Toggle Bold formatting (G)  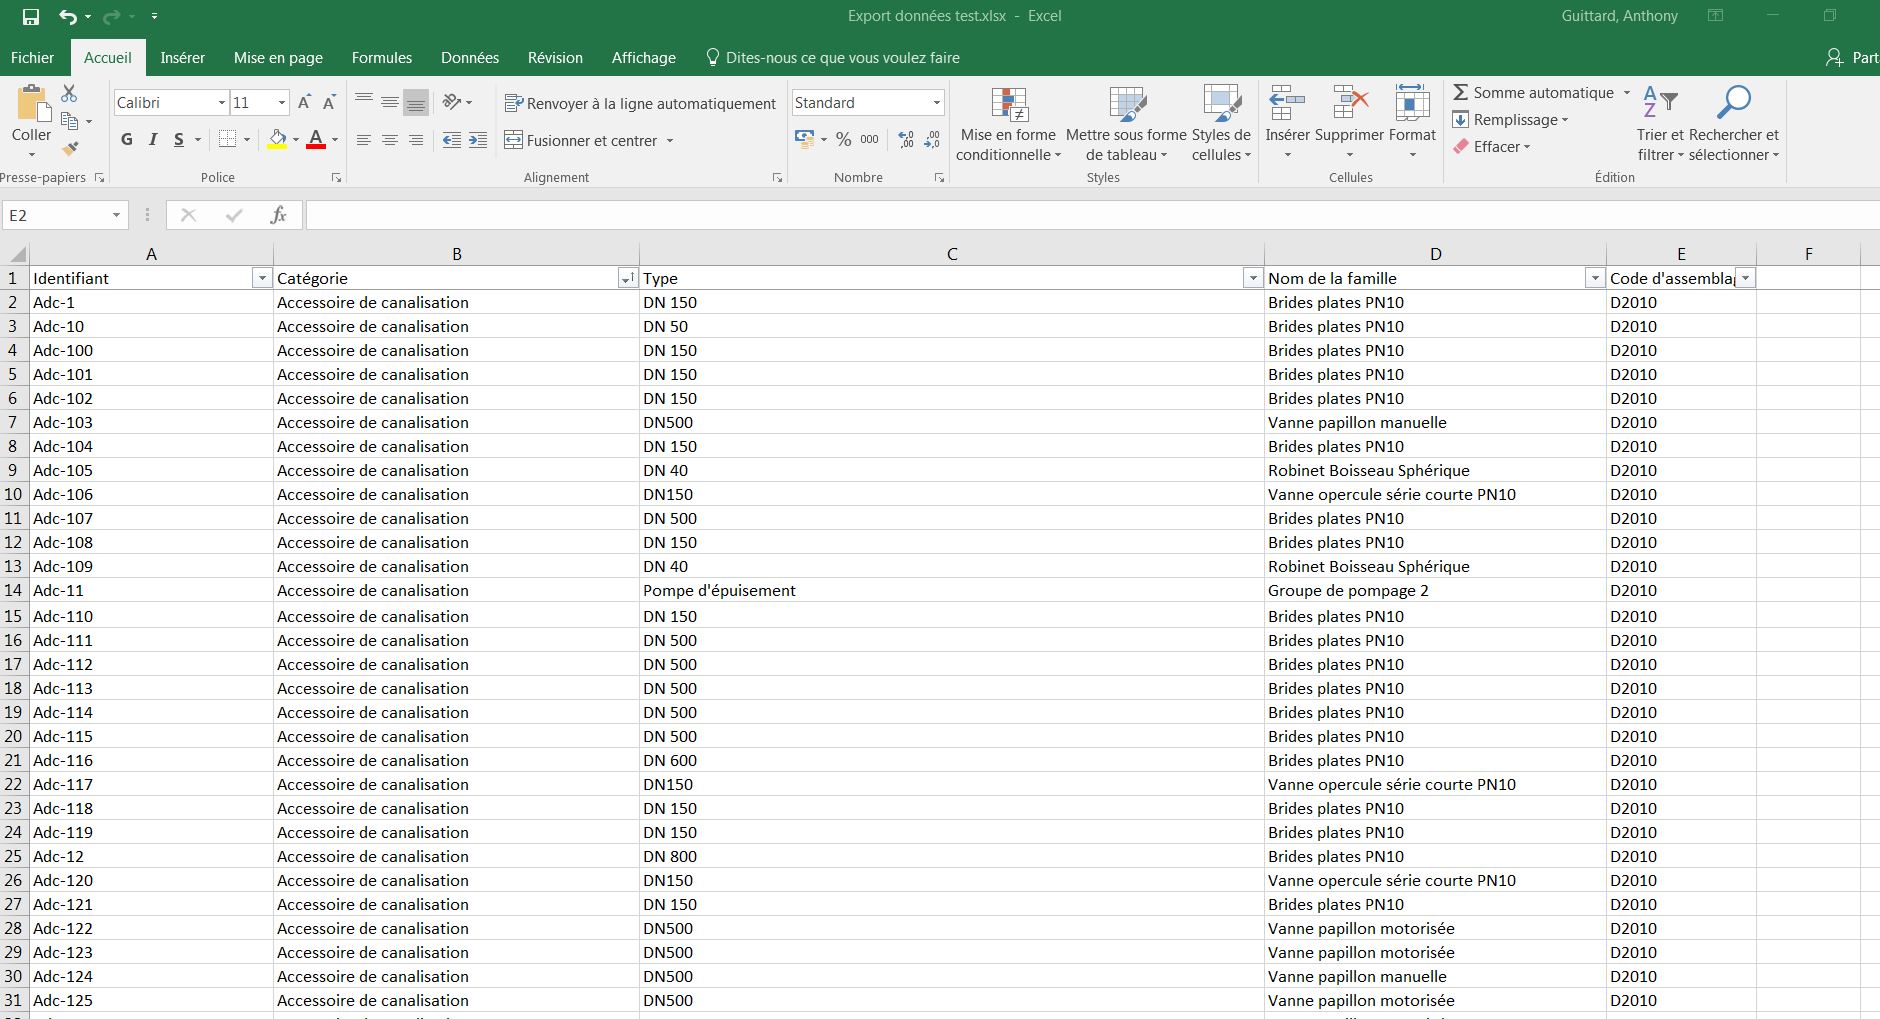[x=126, y=140]
